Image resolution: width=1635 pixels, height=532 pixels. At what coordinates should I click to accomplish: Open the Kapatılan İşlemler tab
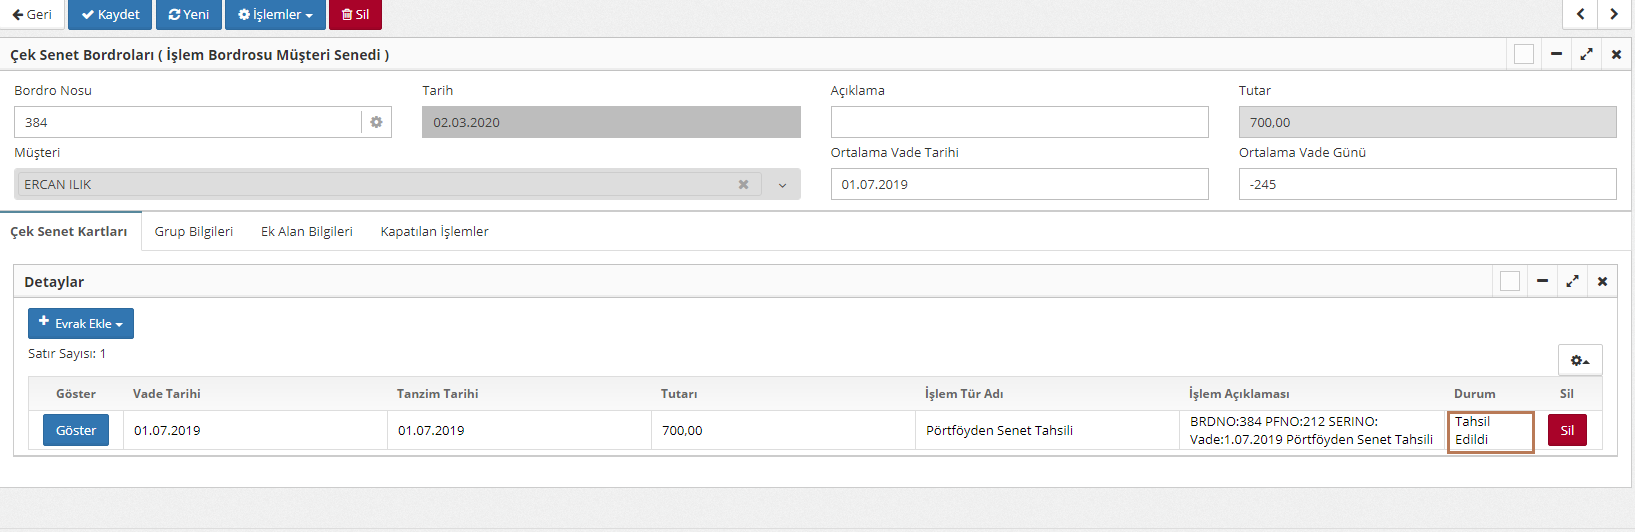coord(434,231)
